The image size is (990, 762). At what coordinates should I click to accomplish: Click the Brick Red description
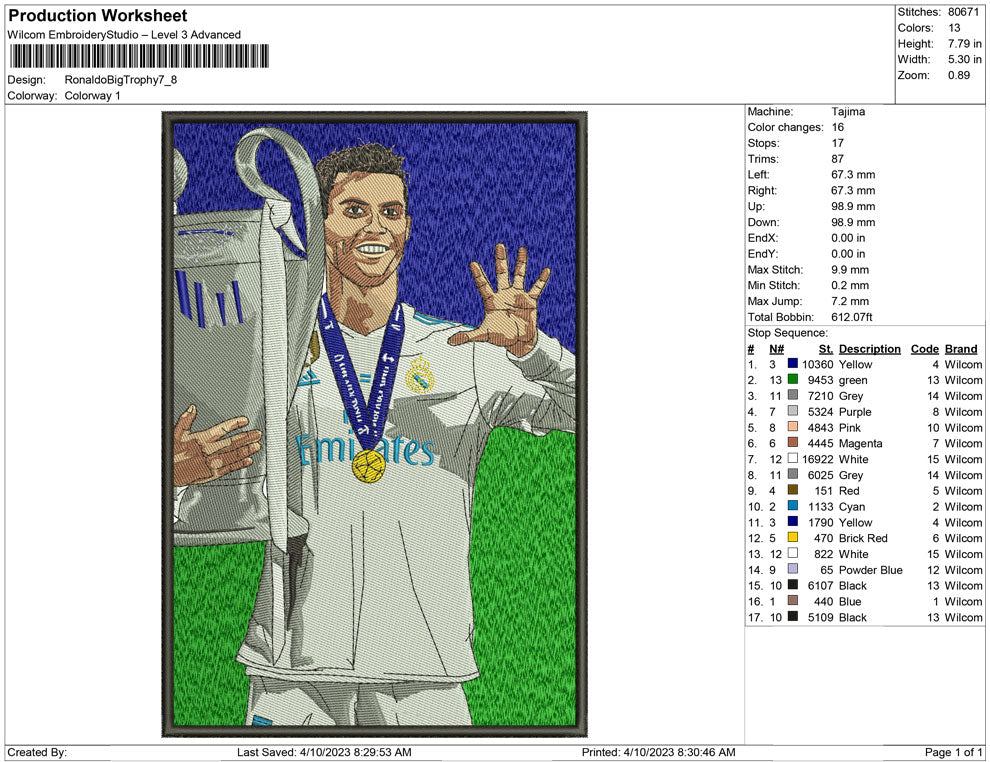coord(863,539)
